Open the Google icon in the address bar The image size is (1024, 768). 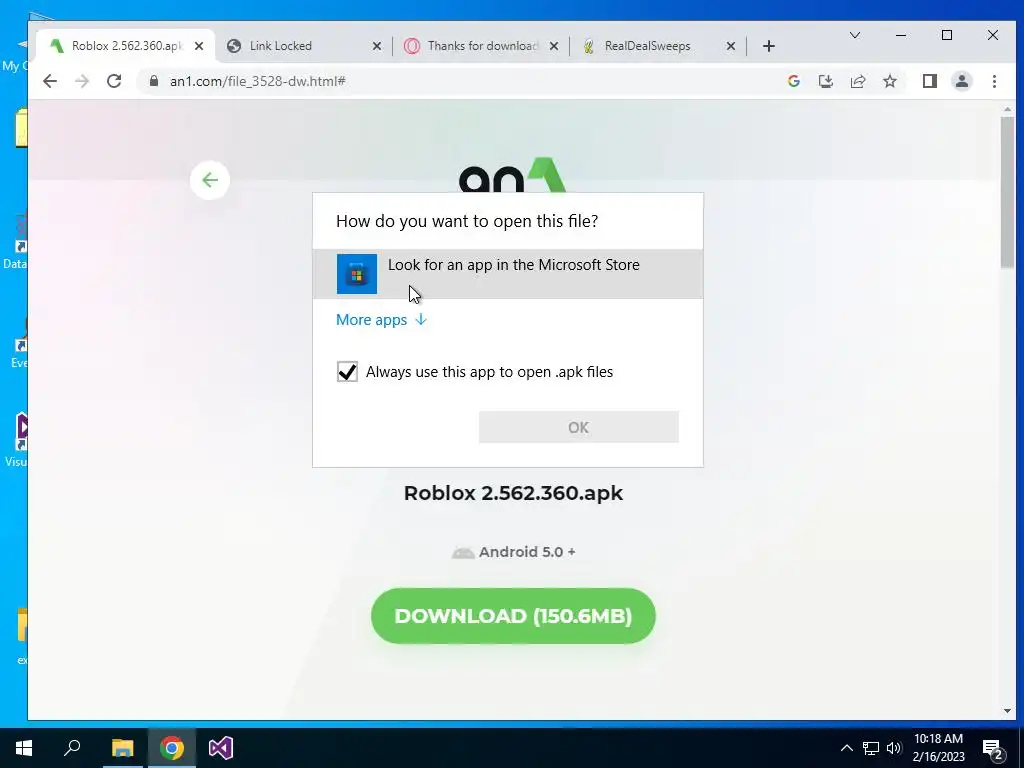click(x=793, y=81)
